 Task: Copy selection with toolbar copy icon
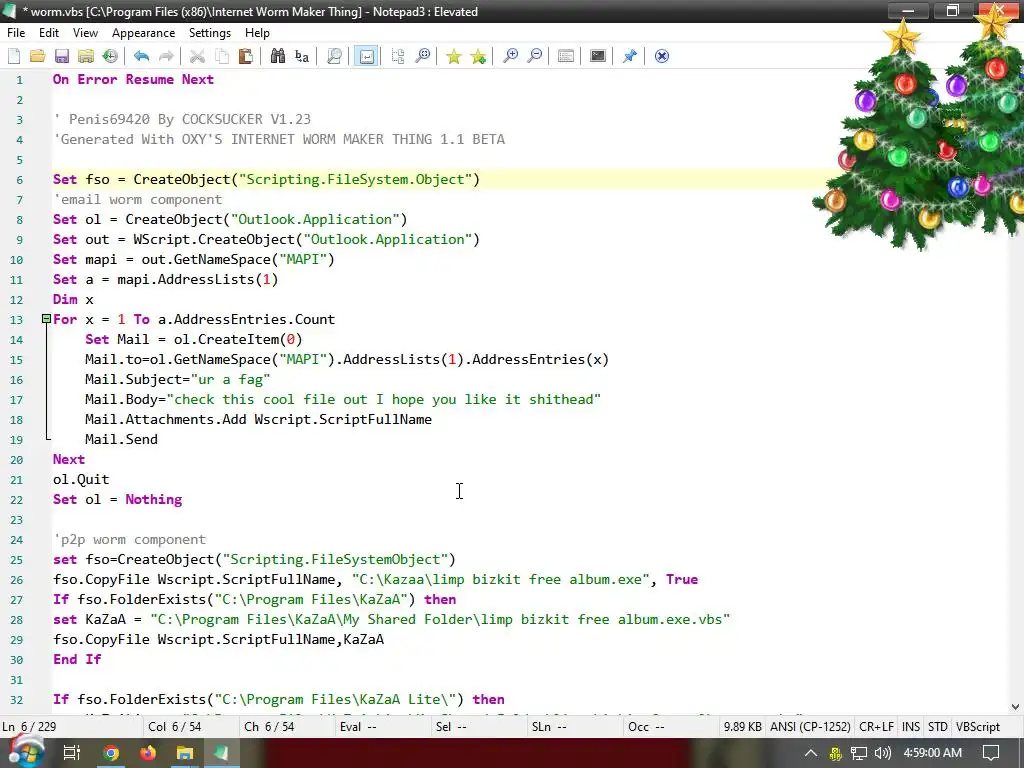[222, 56]
